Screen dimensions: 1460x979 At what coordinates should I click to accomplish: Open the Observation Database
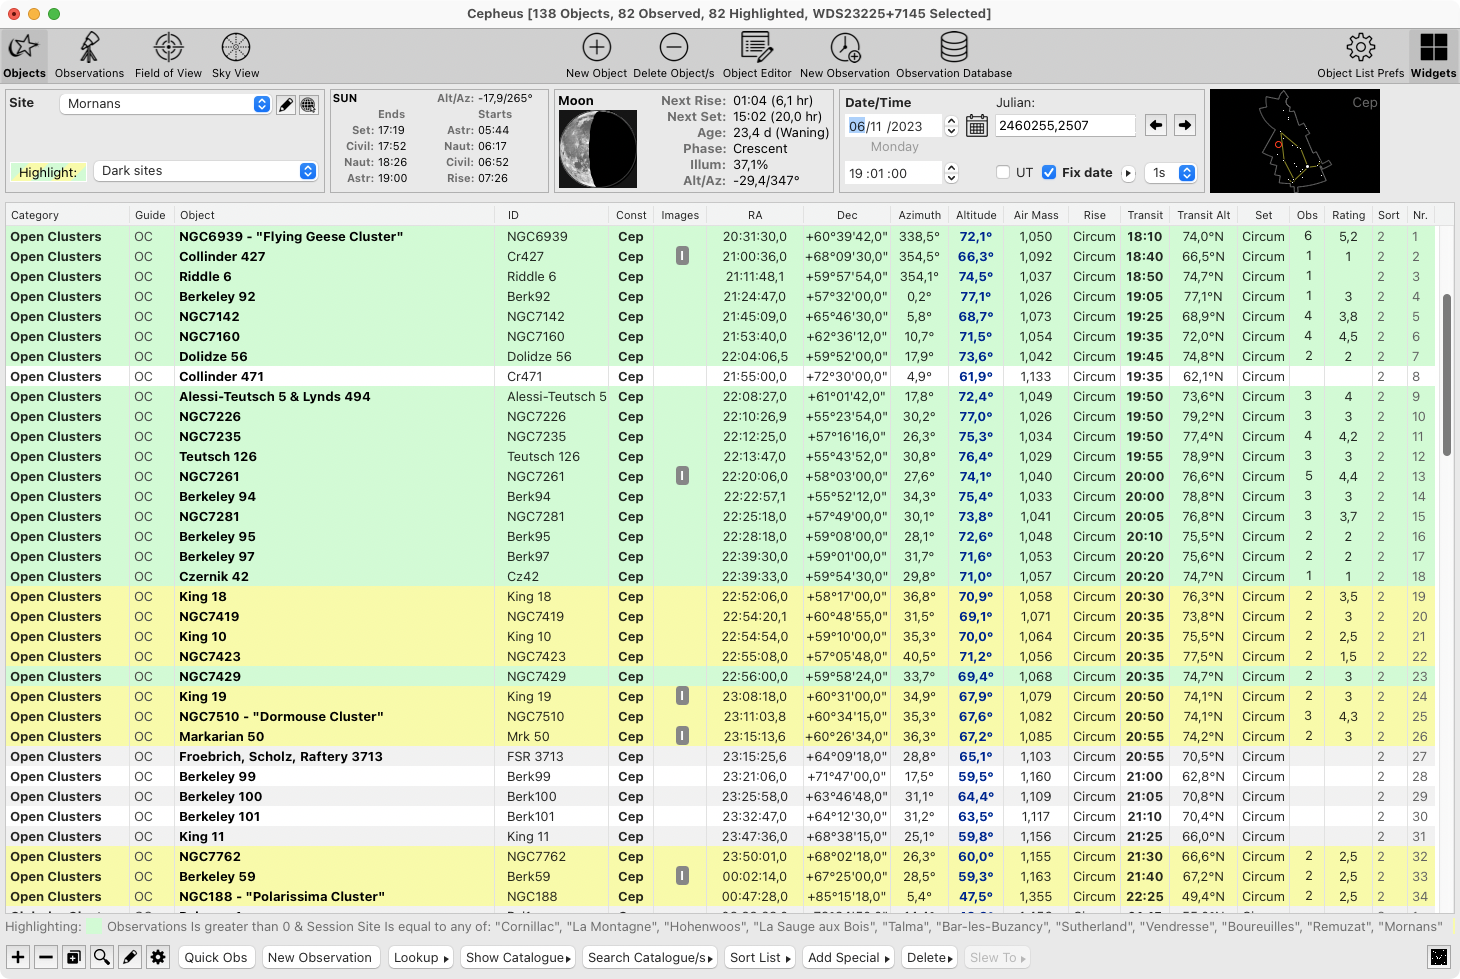point(954,55)
